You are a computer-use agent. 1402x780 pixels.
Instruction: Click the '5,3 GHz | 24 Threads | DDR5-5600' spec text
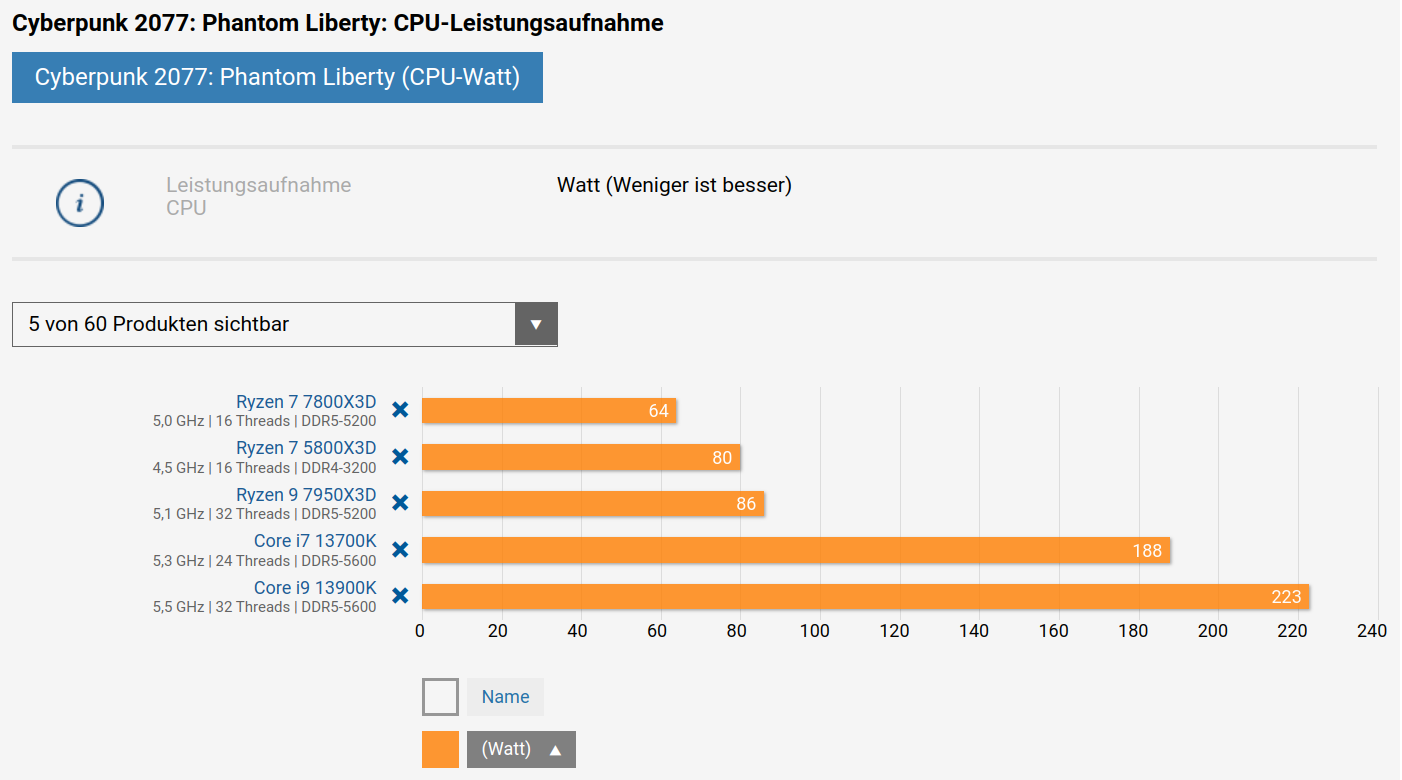(264, 561)
